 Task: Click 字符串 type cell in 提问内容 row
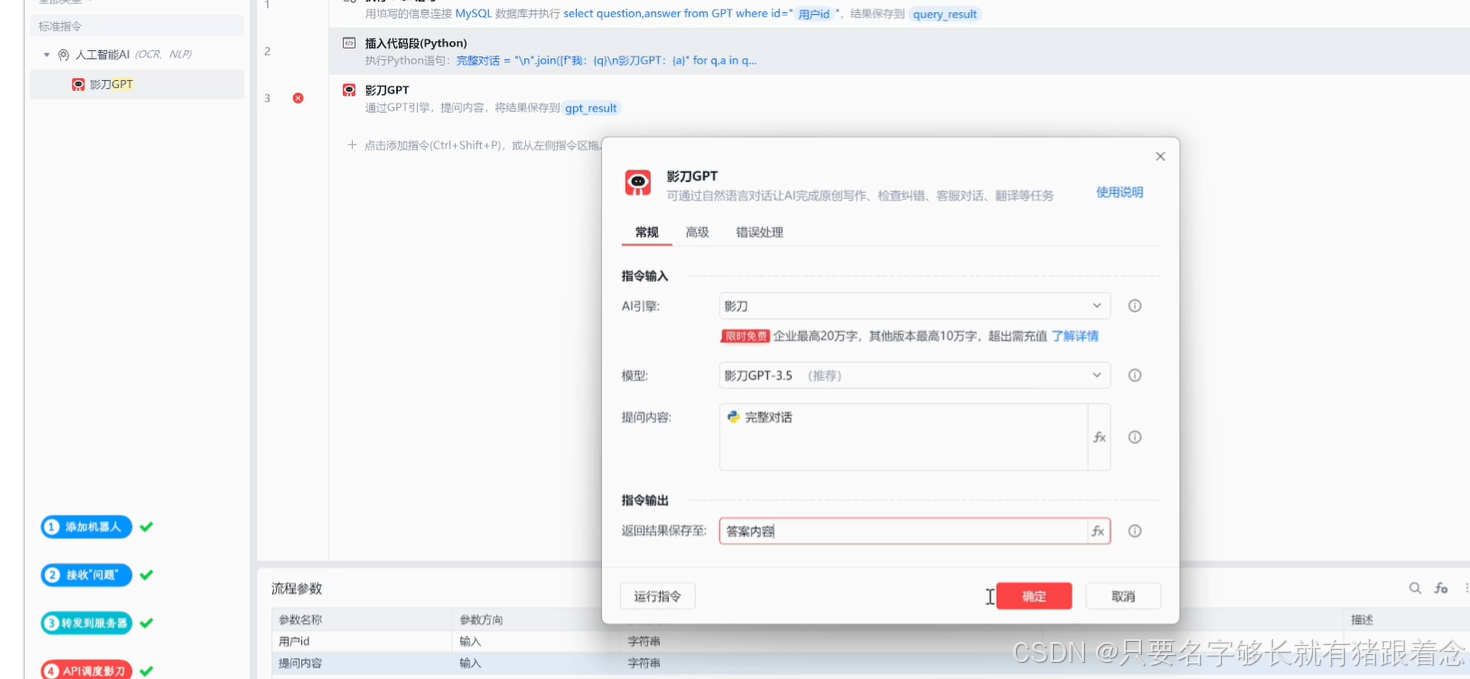click(644, 664)
